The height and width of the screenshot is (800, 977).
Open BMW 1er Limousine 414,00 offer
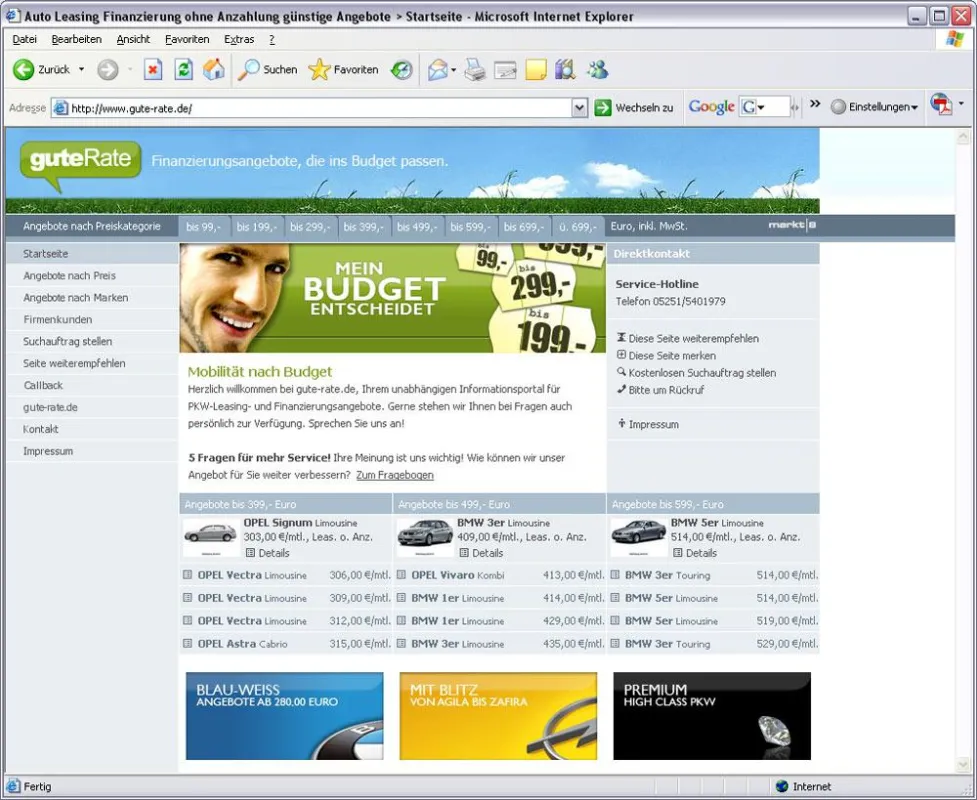(x=502, y=598)
